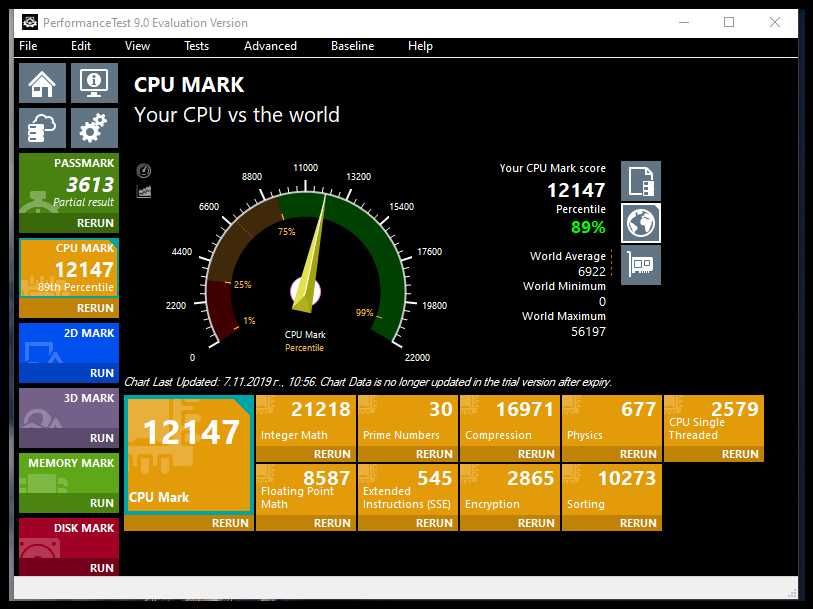Rerun the Integer Math test

(306, 454)
